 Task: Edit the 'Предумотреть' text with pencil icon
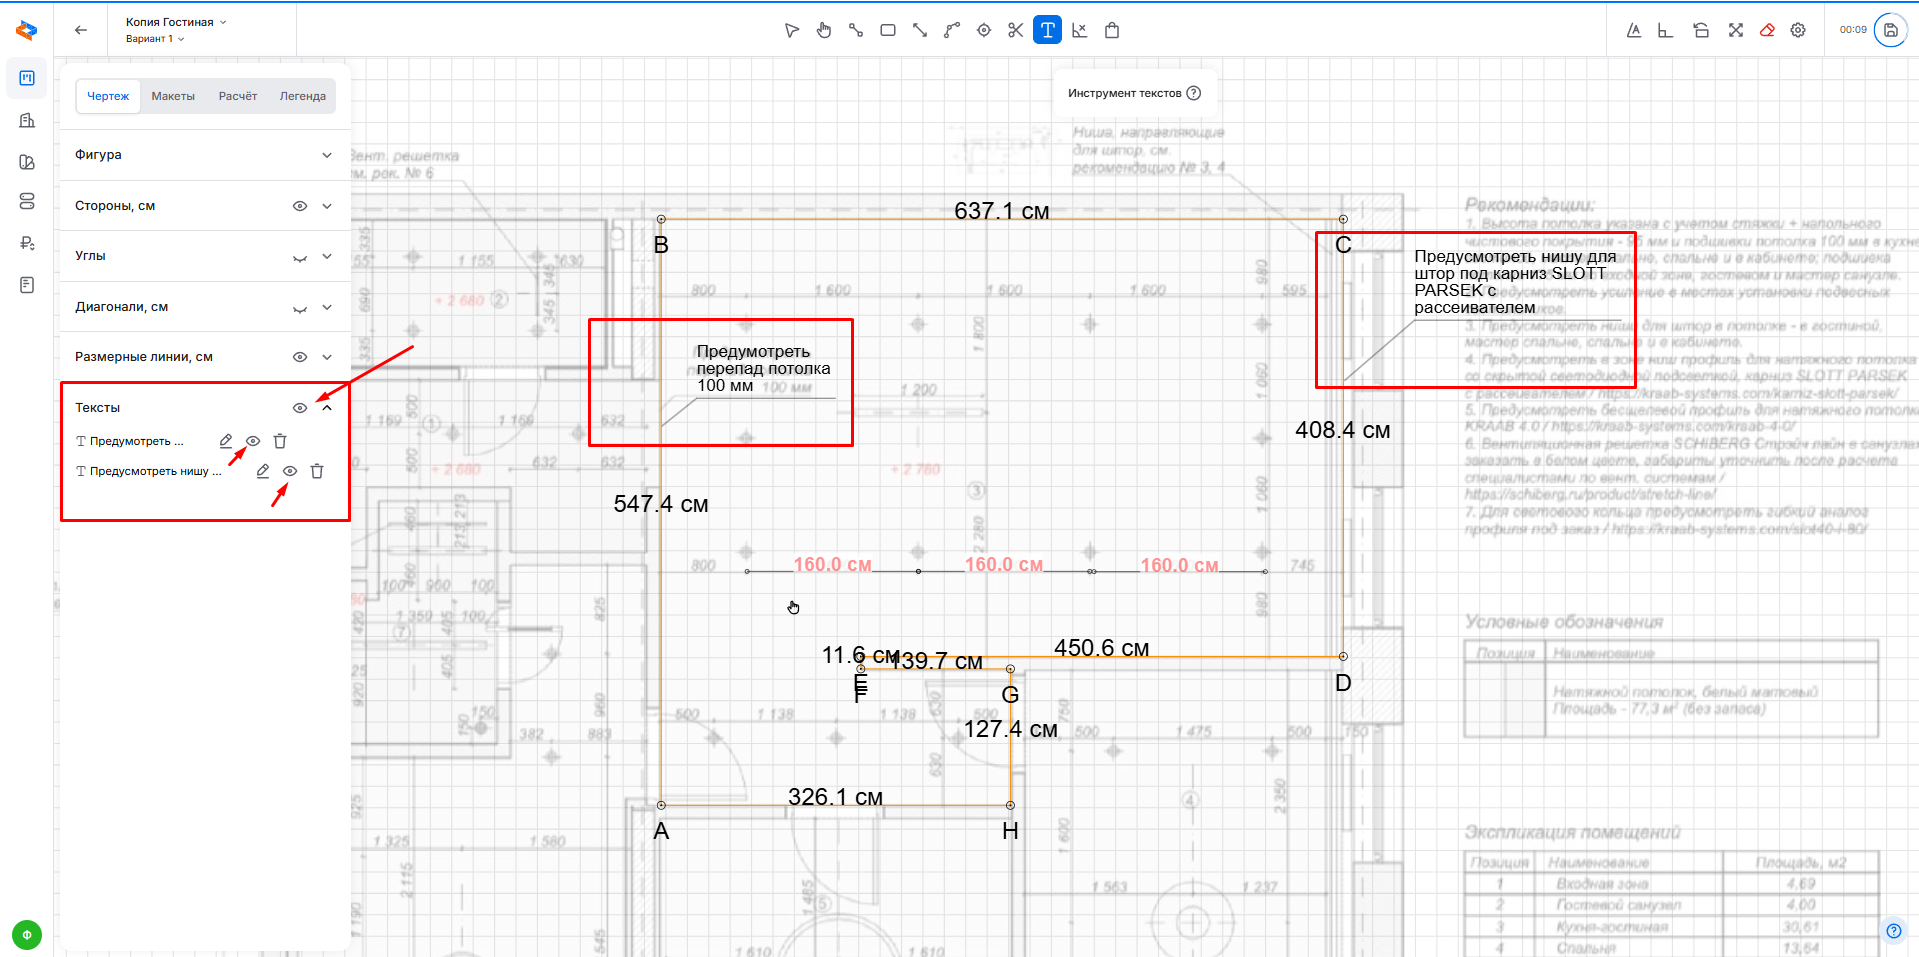[x=226, y=441]
